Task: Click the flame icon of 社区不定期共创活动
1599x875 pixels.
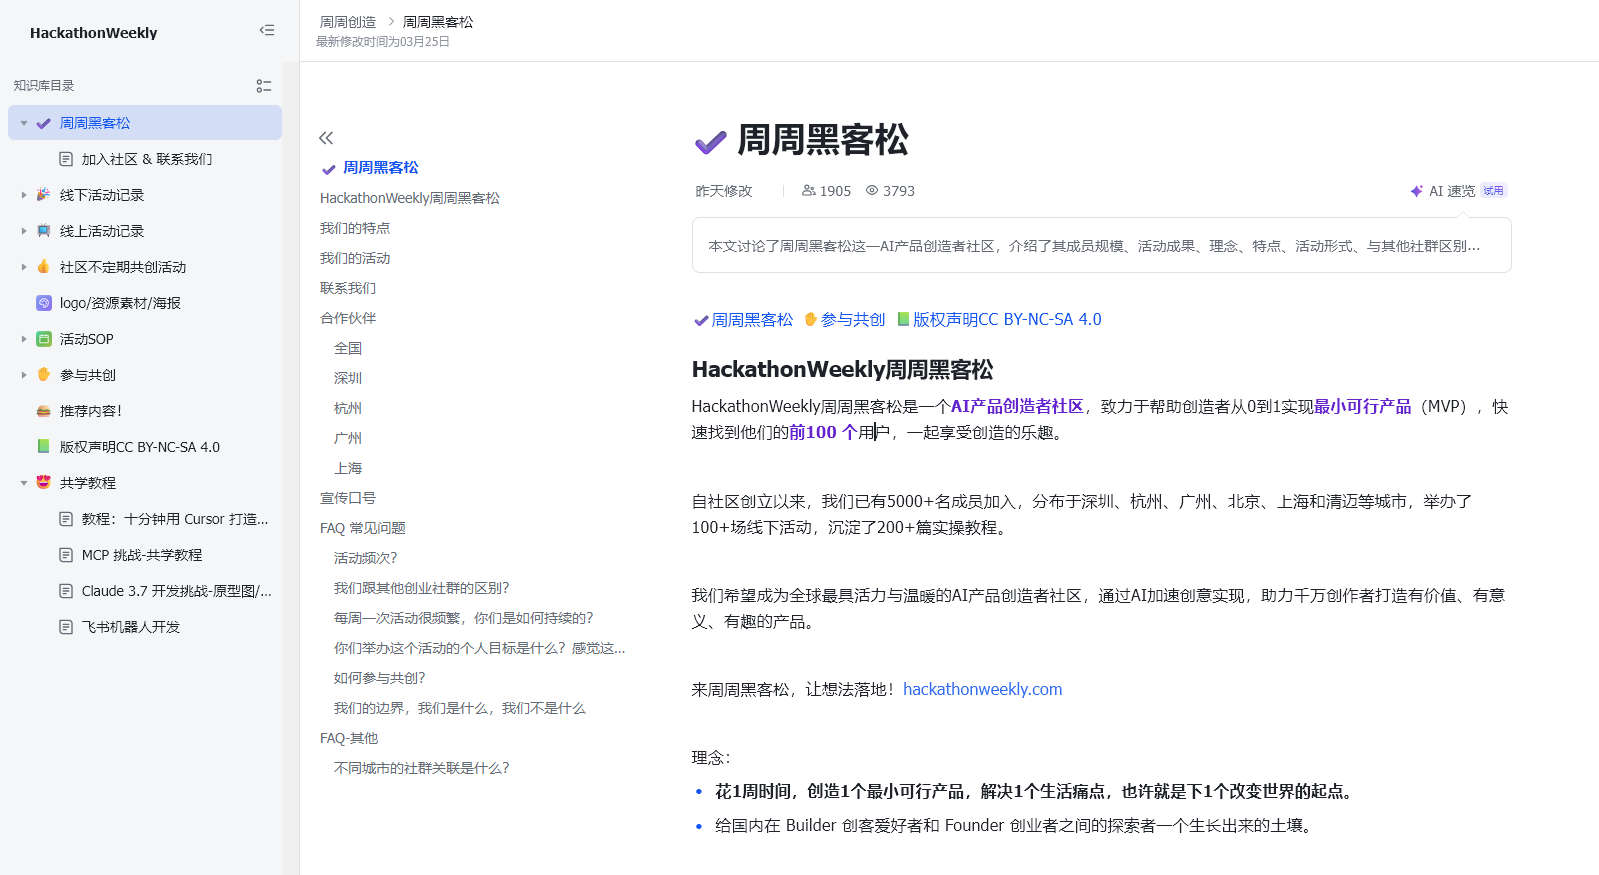Action: point(44,267)
